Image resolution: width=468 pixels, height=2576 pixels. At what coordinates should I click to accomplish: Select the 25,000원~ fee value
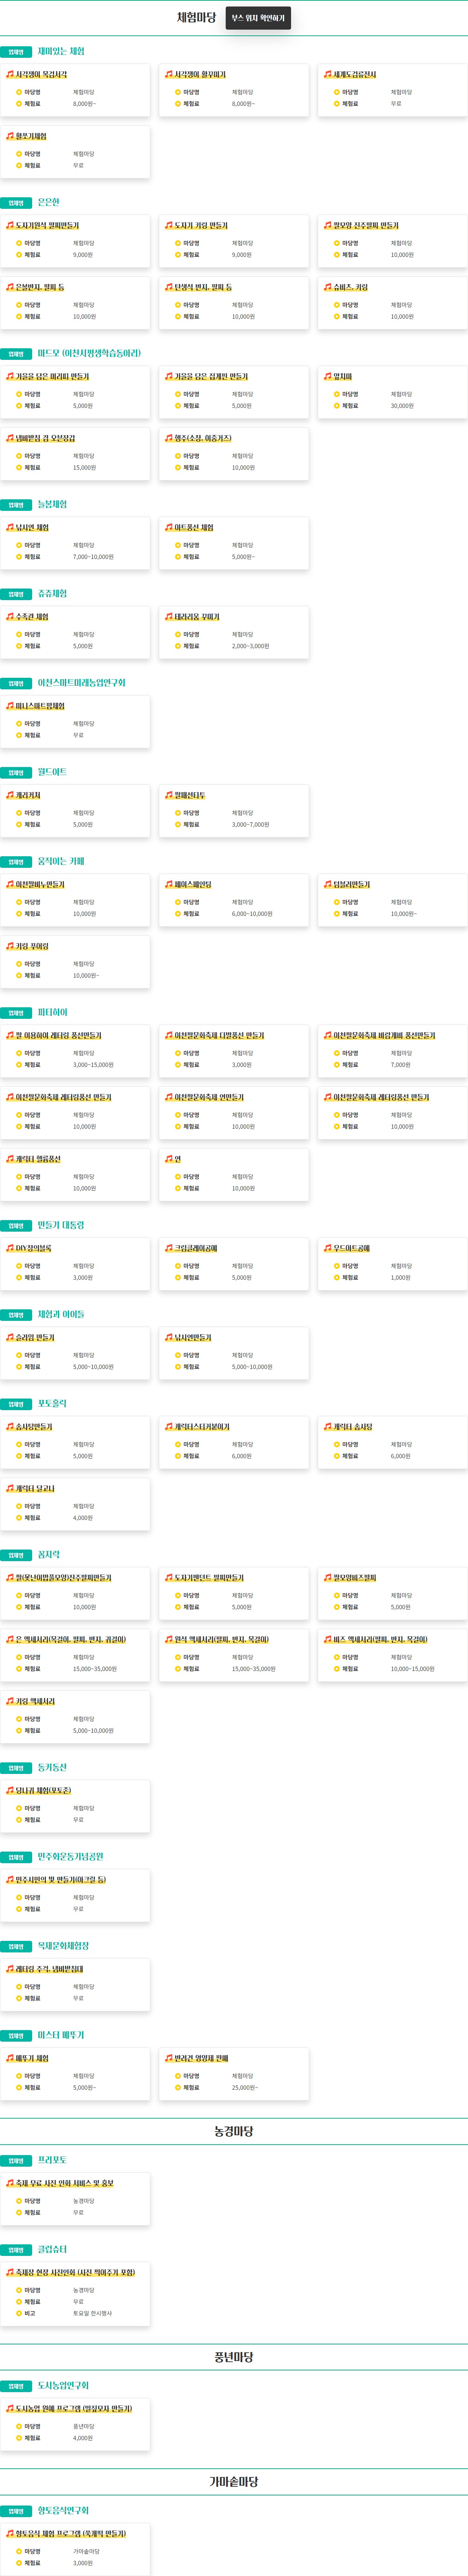click(245, 2087)
